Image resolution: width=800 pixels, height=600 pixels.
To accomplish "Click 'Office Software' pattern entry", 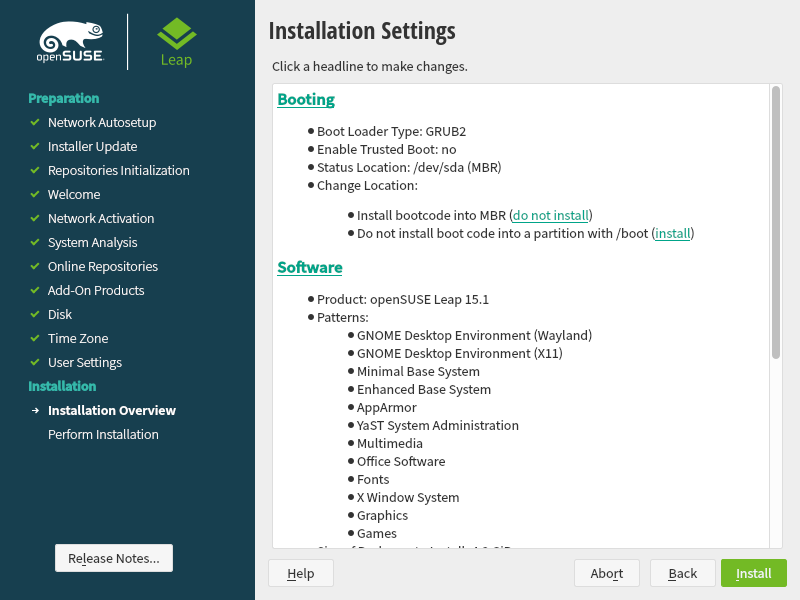I will (401, 461).
